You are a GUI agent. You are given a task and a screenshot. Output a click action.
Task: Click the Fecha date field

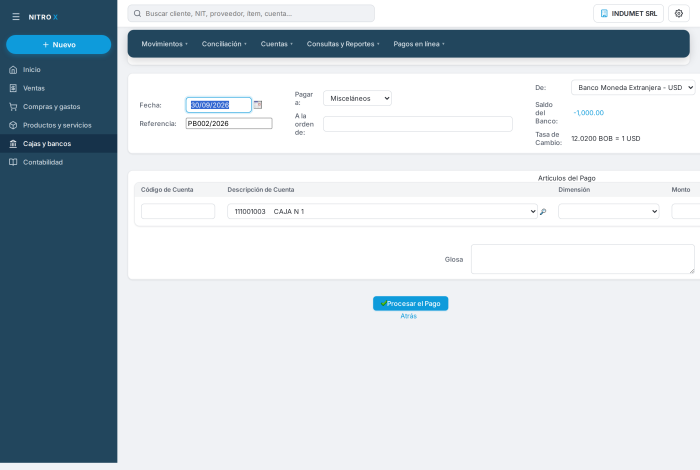(x=218, y=105)
